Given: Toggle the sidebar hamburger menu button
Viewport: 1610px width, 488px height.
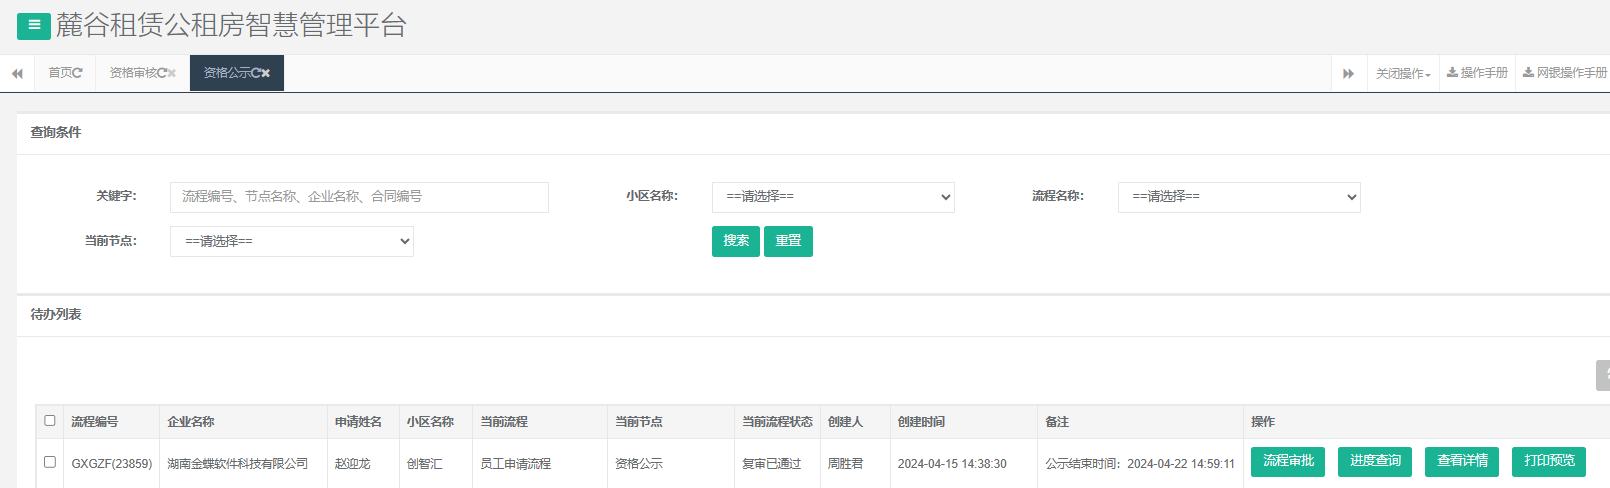Looking at the screenshot, I should click(34, 26).
